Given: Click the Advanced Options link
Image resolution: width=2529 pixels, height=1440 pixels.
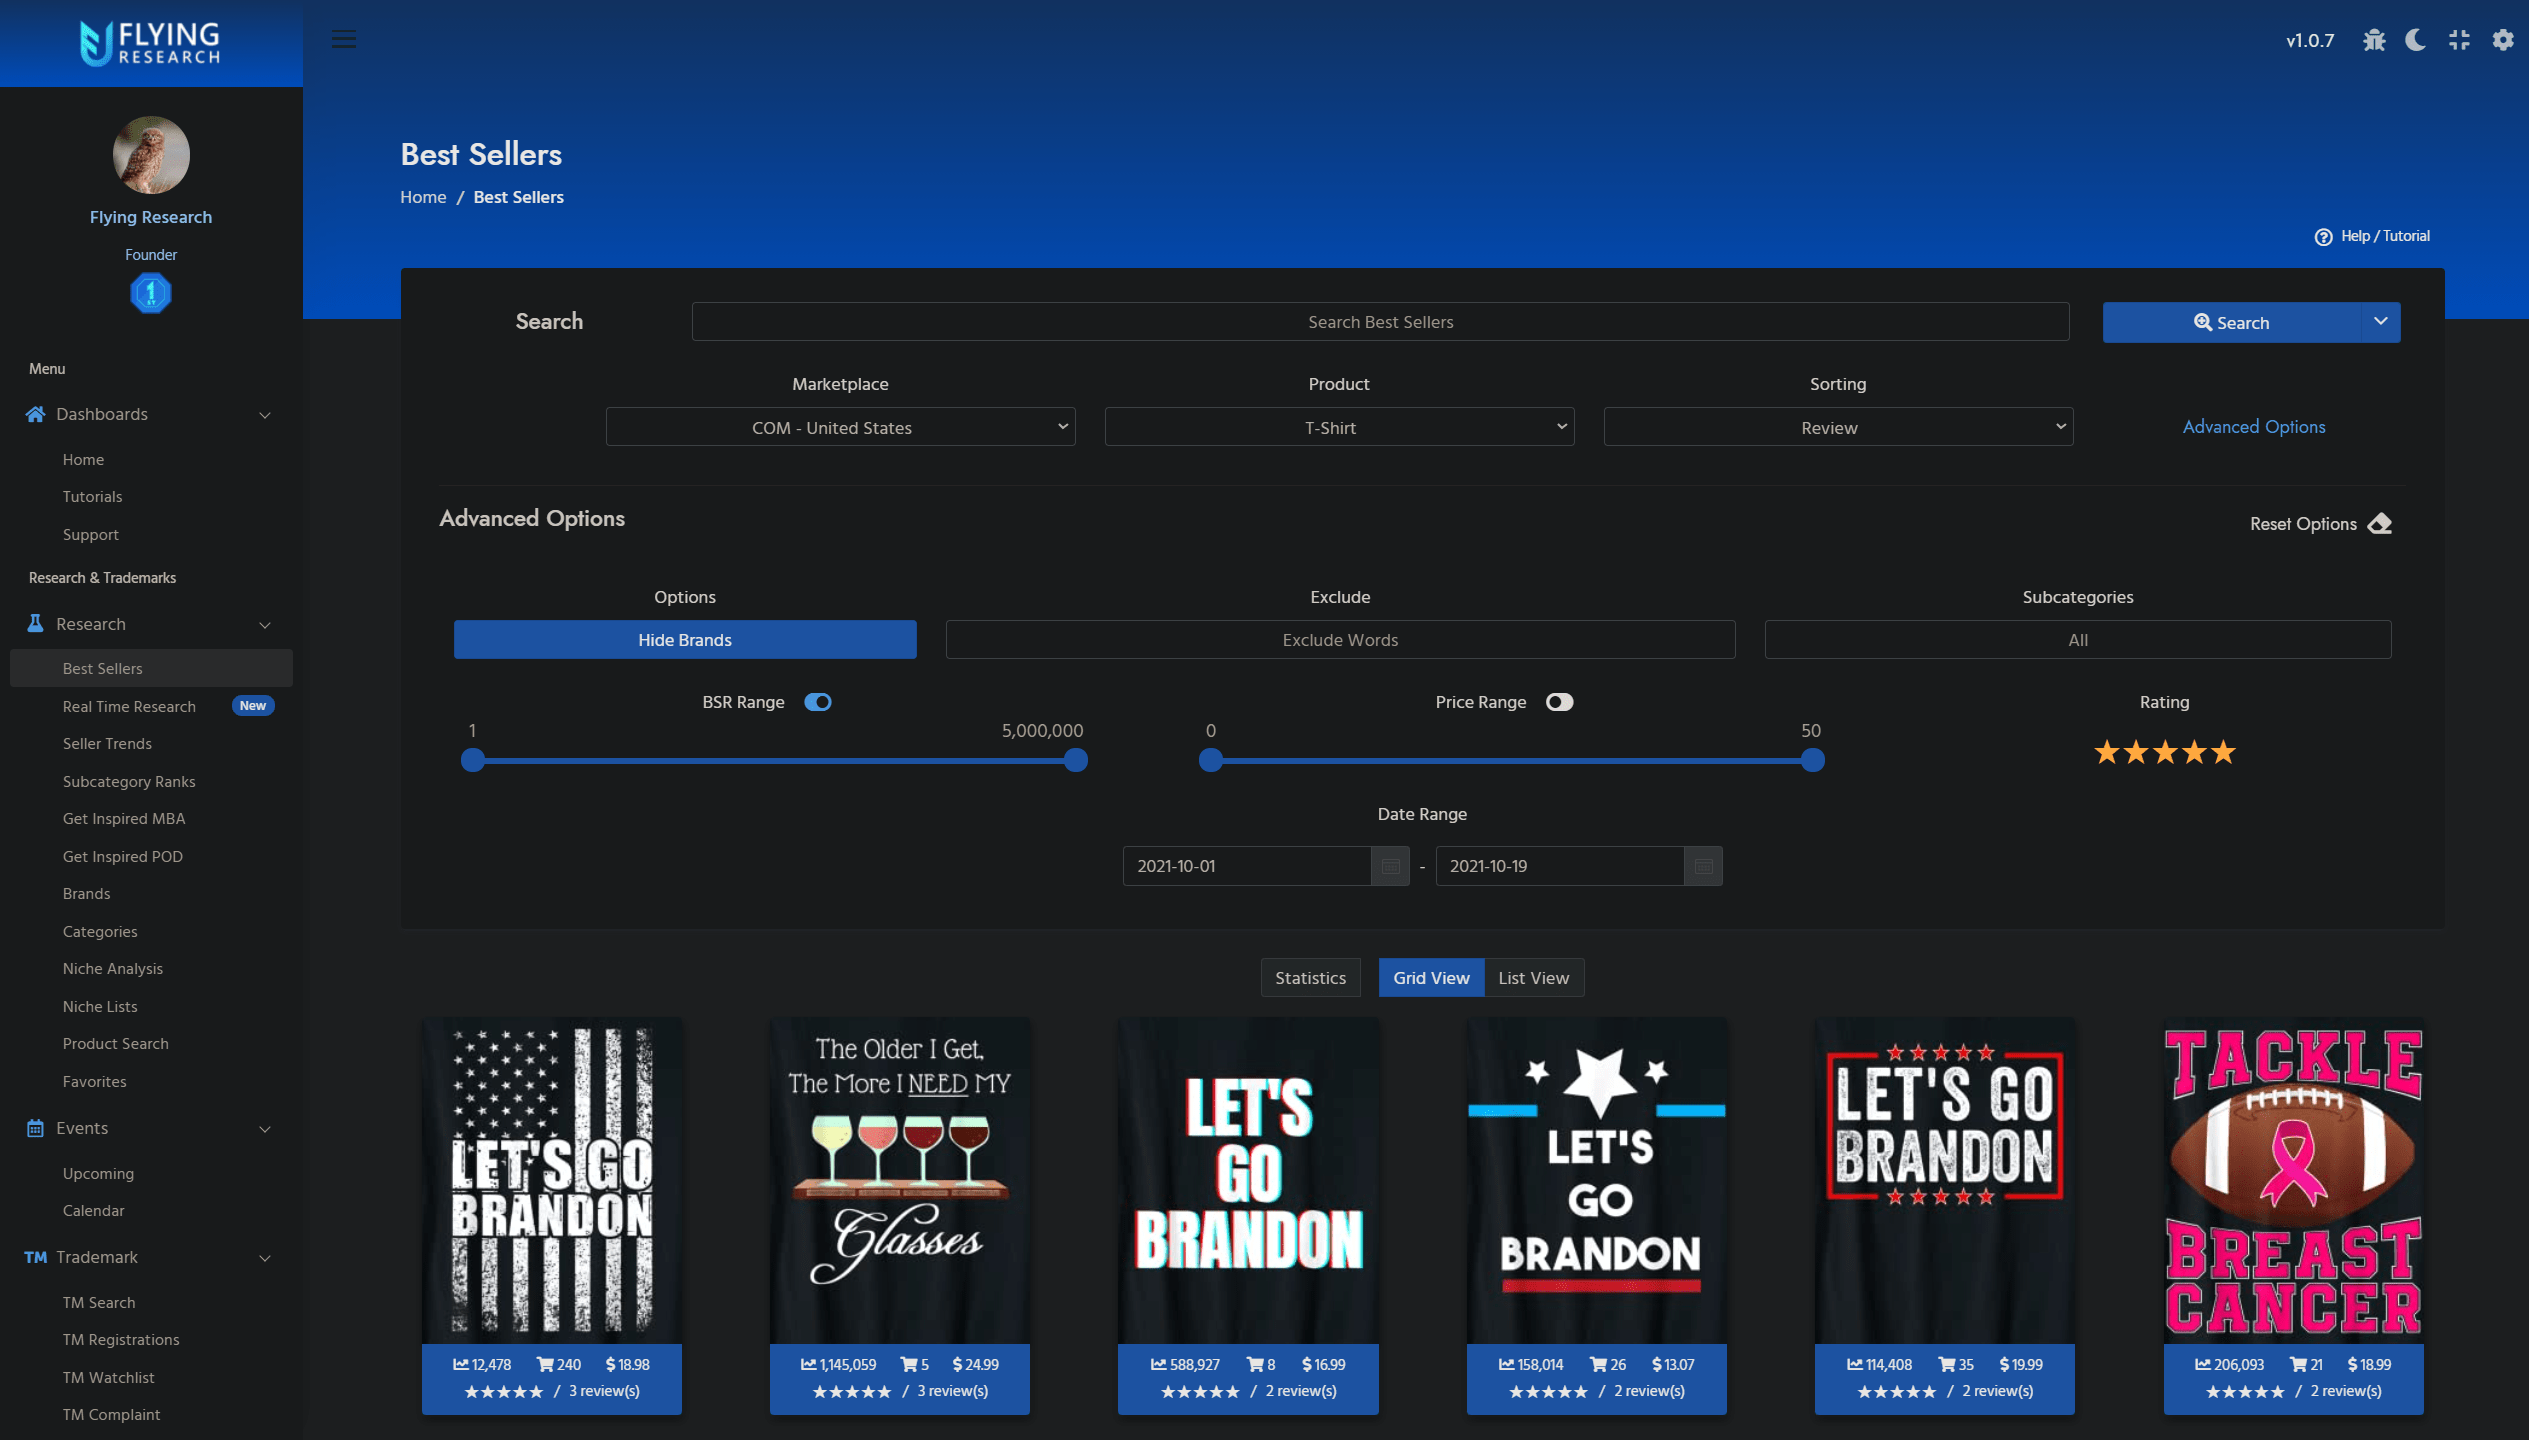Looking at the screenshot, I should [x=2254, y=427].
